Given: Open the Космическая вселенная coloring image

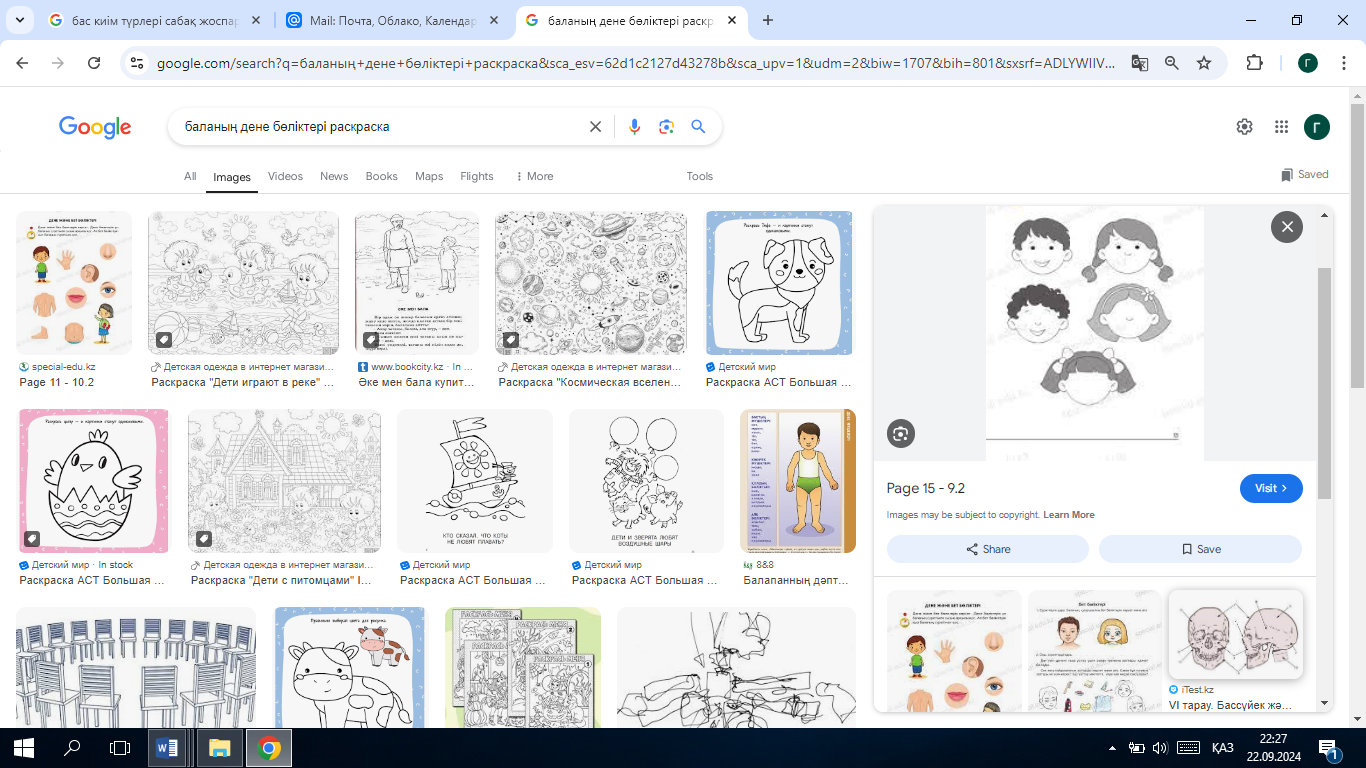Looking at the screenshot, I should [591, 283].
